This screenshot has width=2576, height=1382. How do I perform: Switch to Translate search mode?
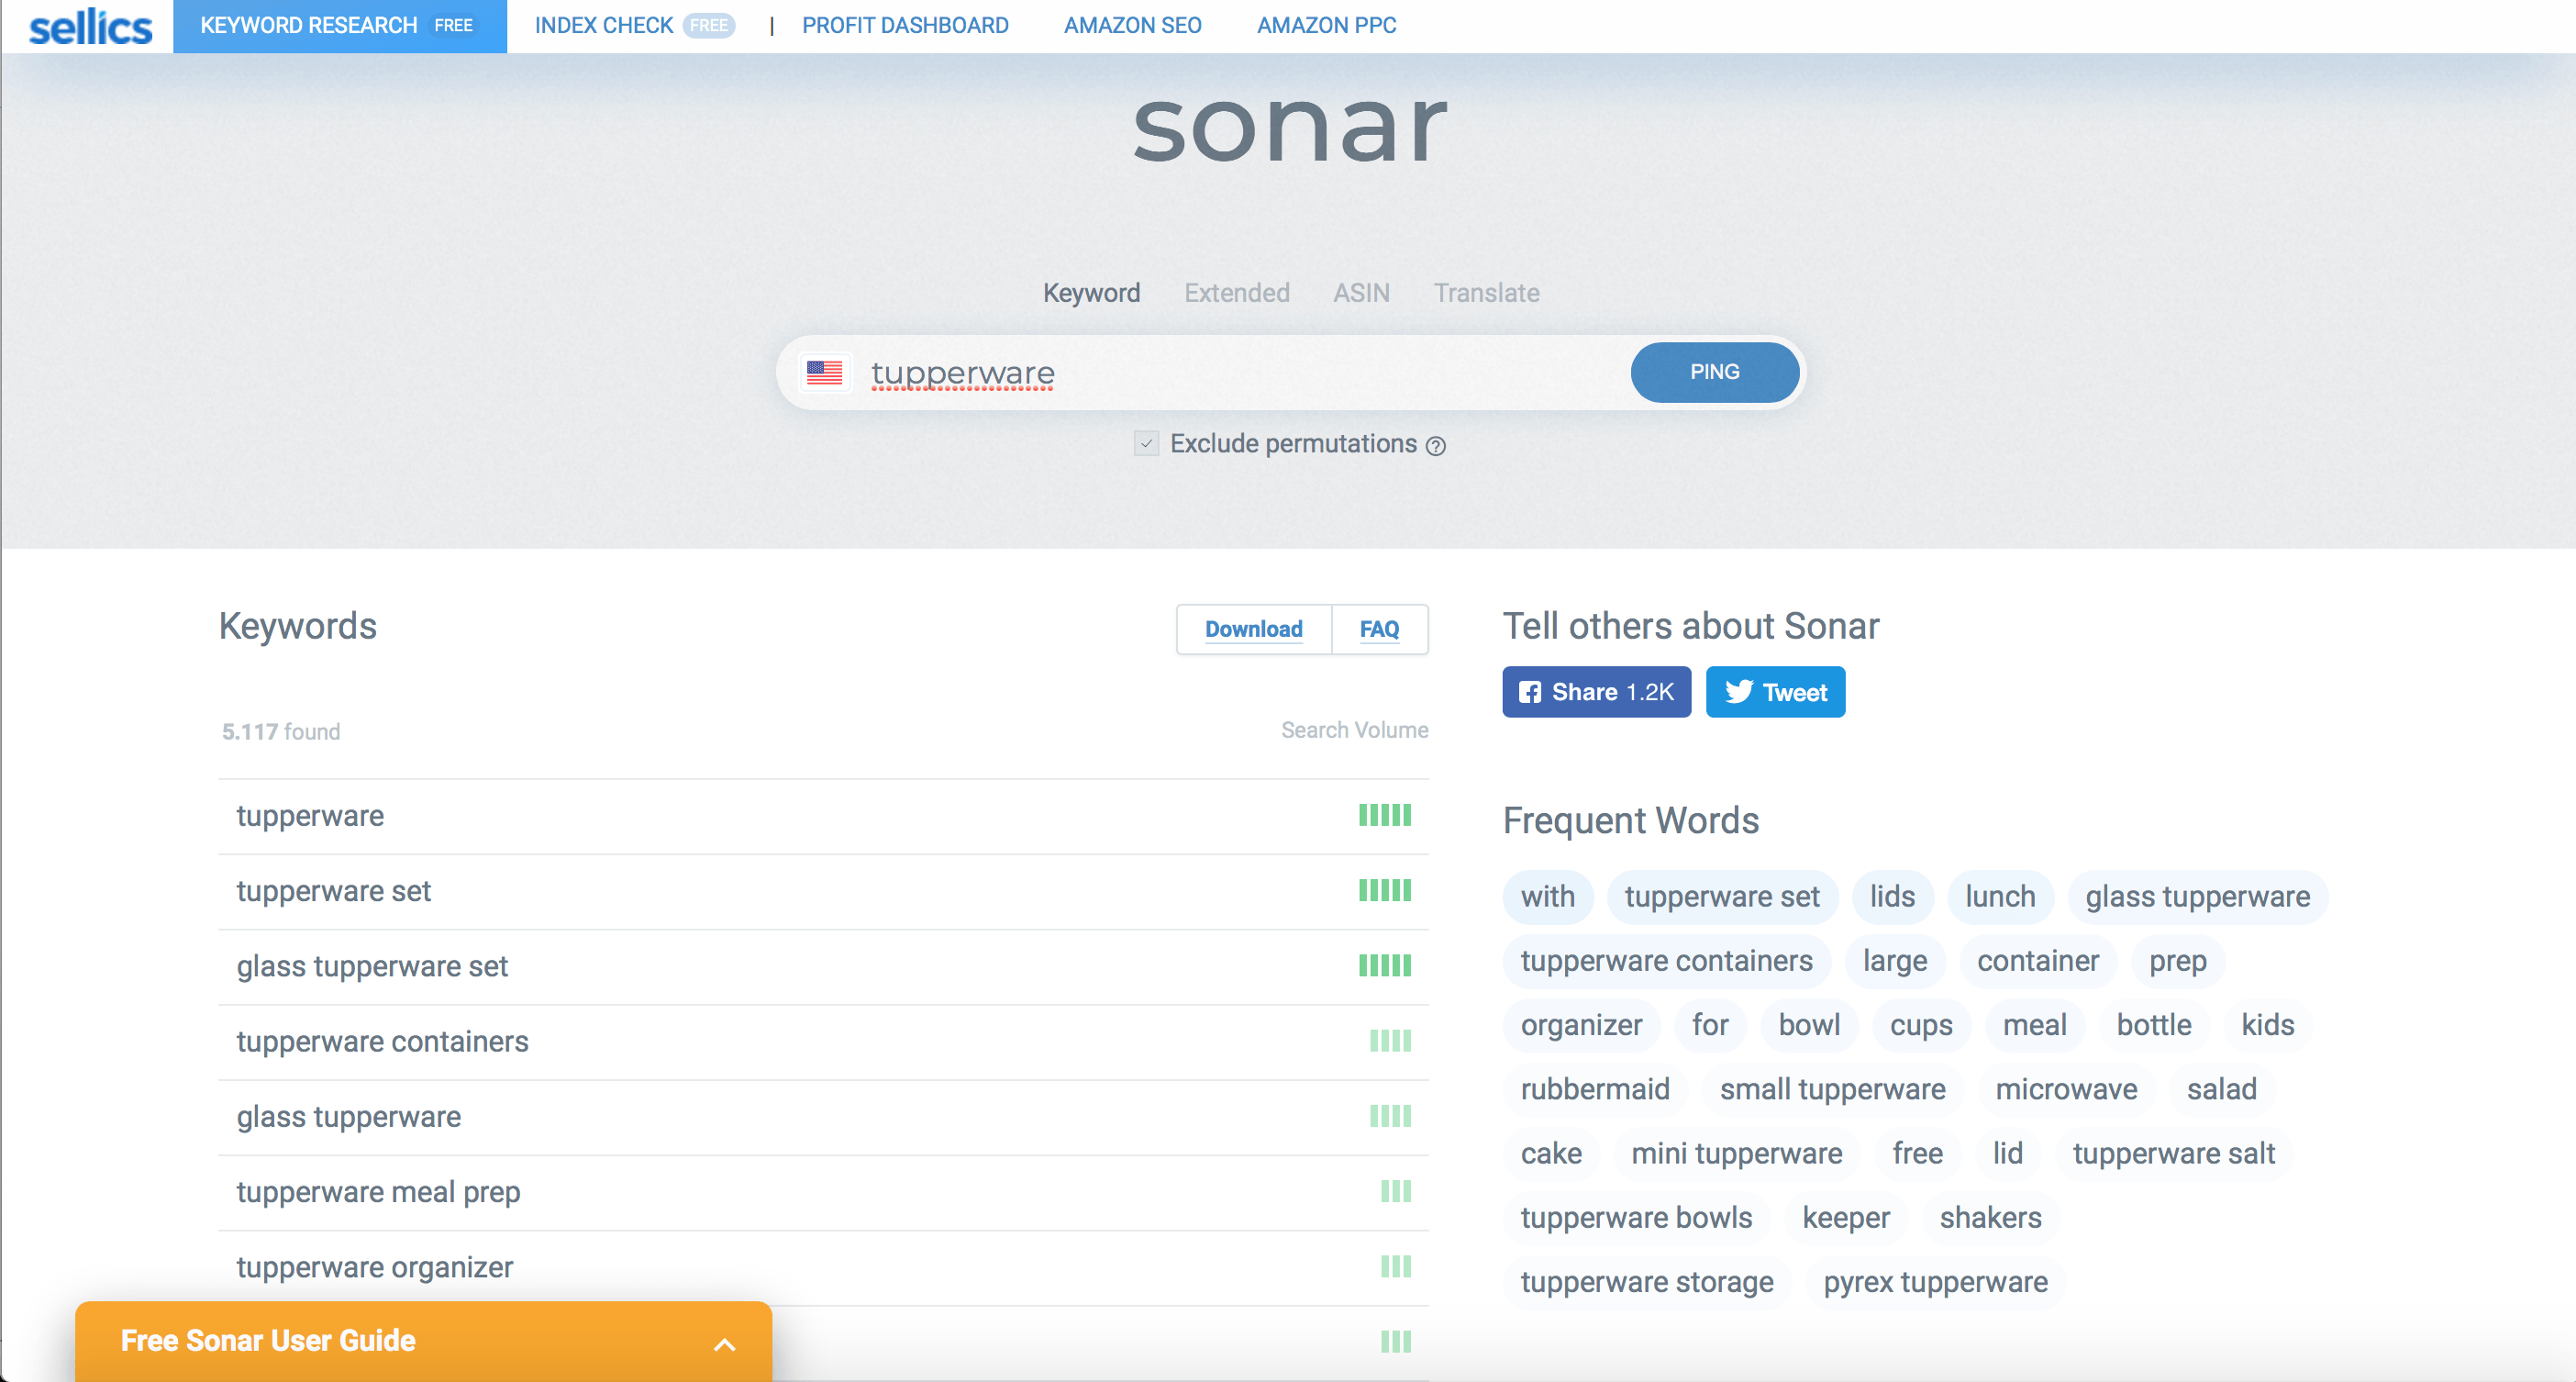pyautogui.click(x=1486, y=293)
